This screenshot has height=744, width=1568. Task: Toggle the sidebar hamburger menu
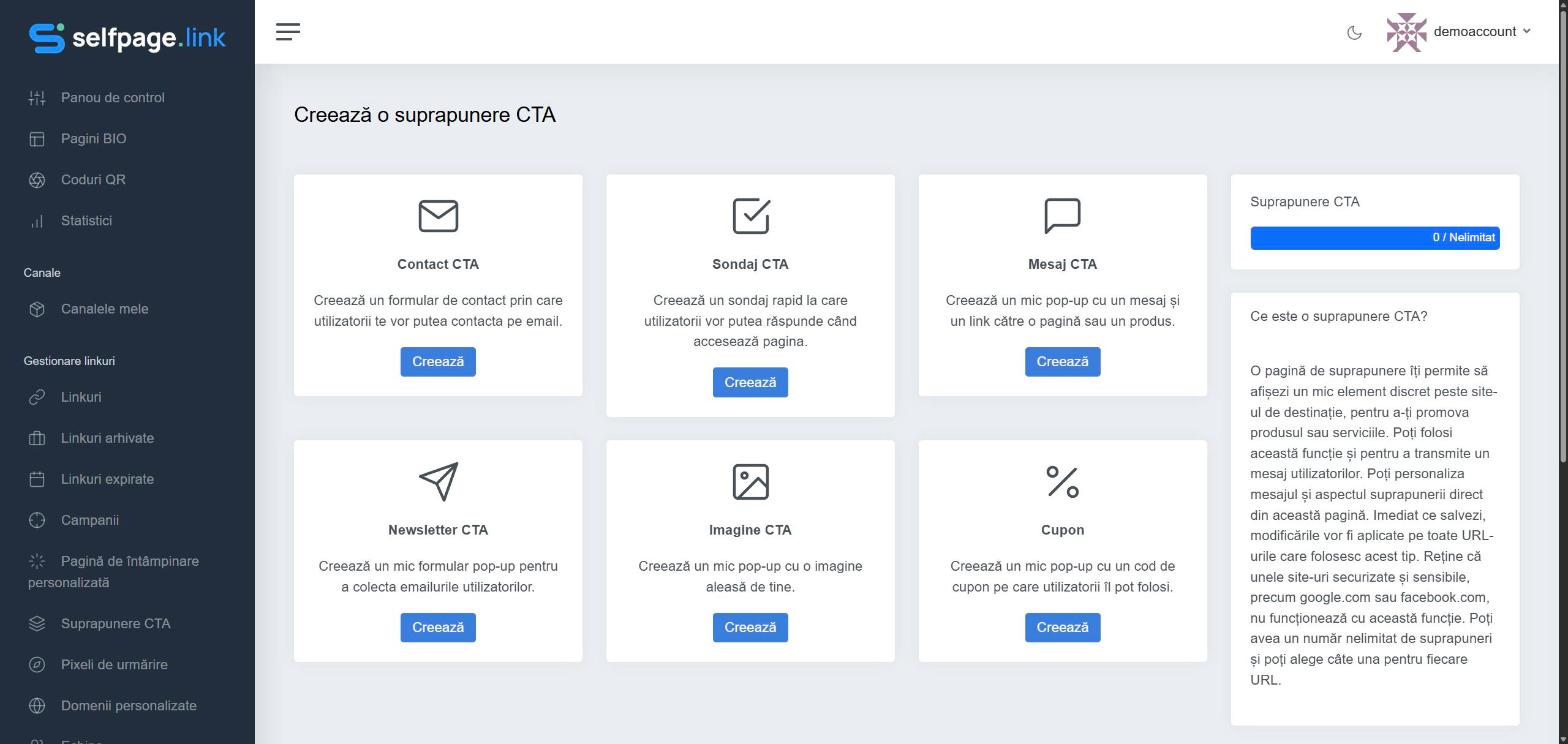pos(288,32)
